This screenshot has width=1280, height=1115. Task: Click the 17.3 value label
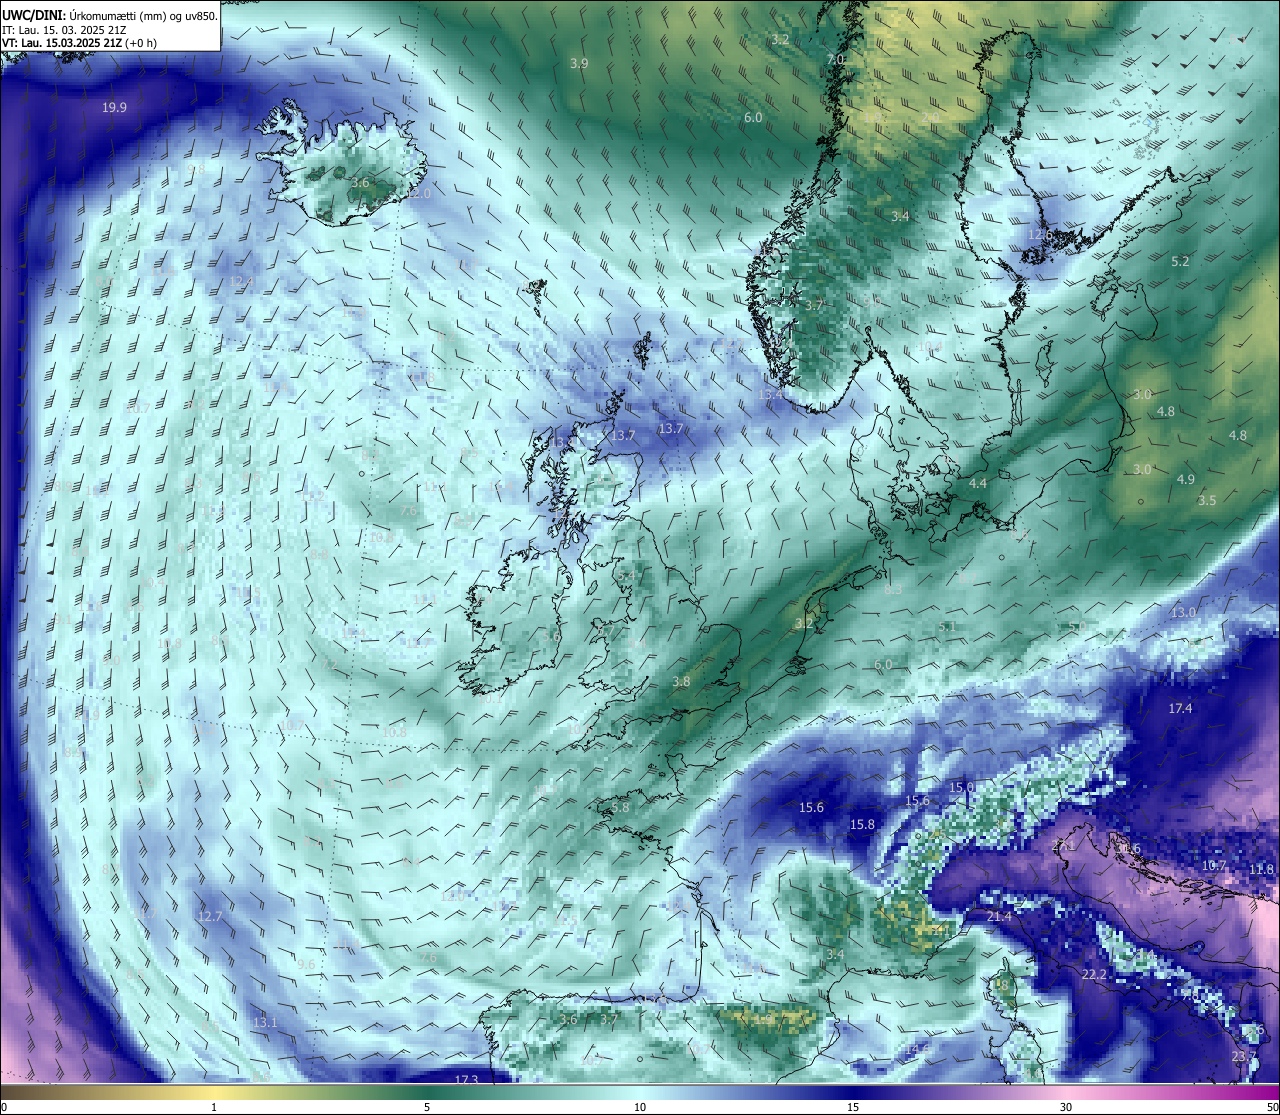(466, 1080)
